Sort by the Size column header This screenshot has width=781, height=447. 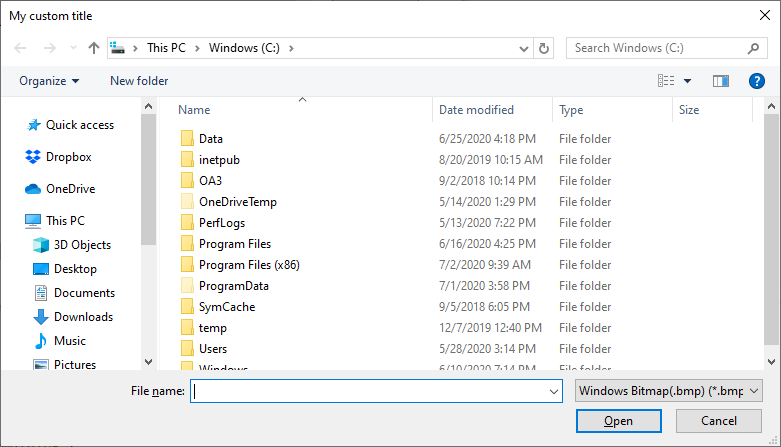point(689,110)
